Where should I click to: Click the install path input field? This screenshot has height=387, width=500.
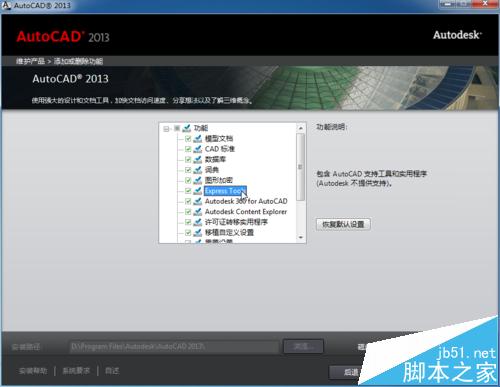[x=174, y=347]
